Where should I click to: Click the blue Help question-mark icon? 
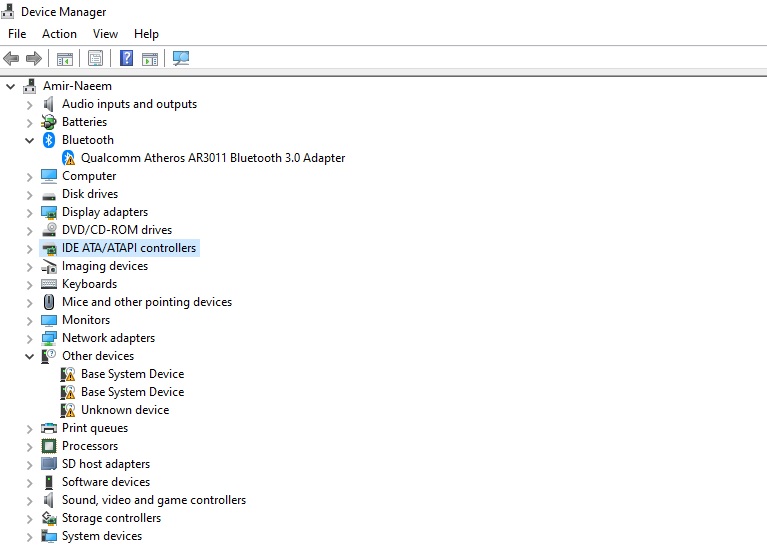(x=126, y=58)
